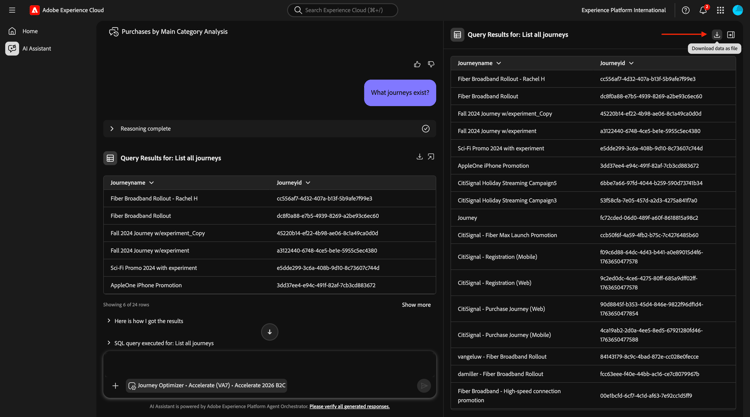Click Please verify all generated responses link

[x=350, y=406]
